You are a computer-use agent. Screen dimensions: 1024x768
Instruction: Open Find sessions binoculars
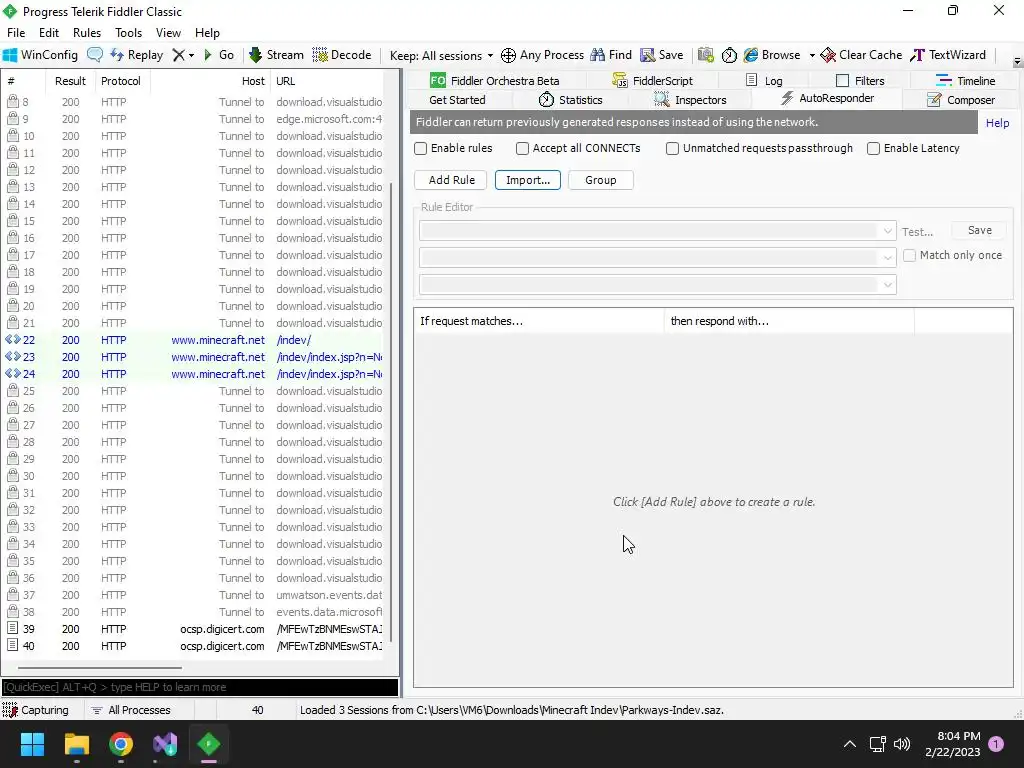pos(611,55)
